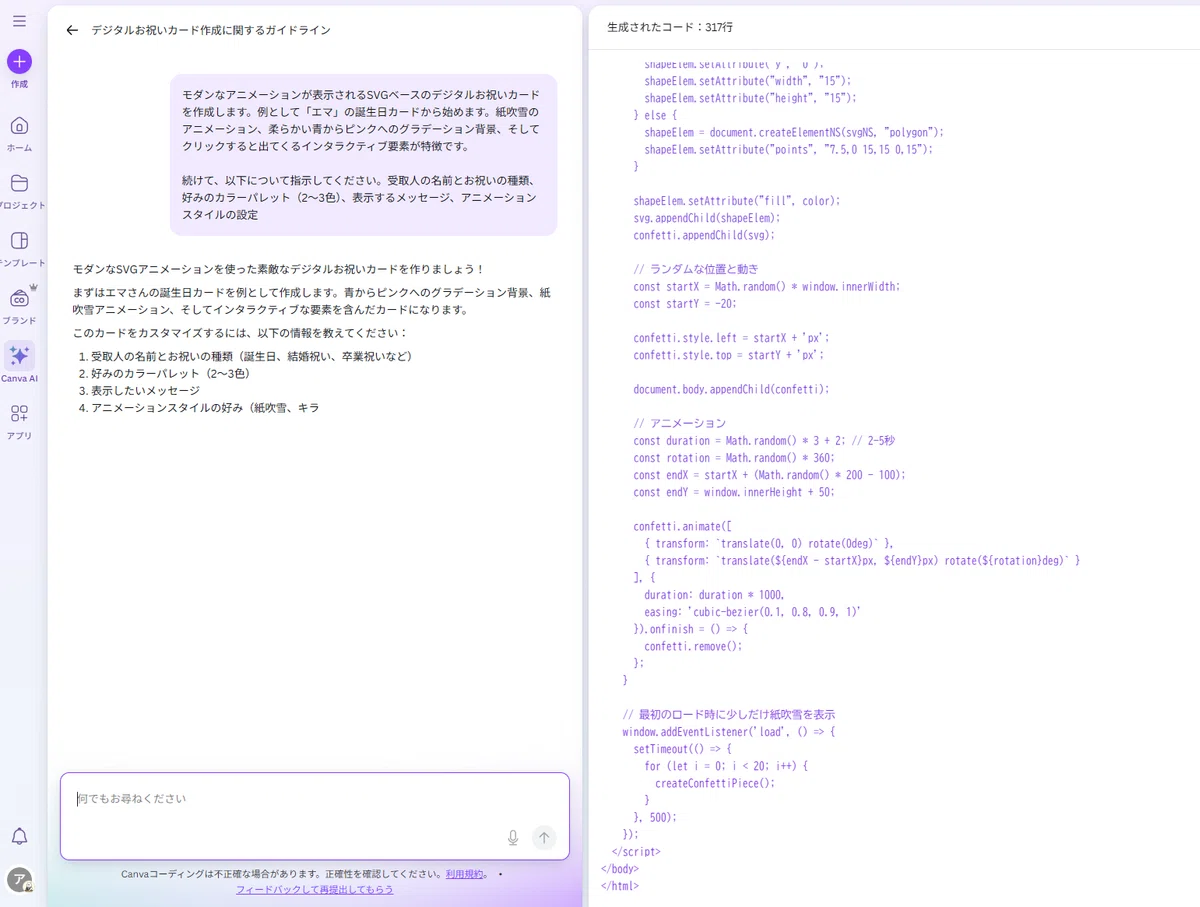Click the user prompt message bubble
The width and height of the screenshot is (1200, 907).
click(363, 155)
